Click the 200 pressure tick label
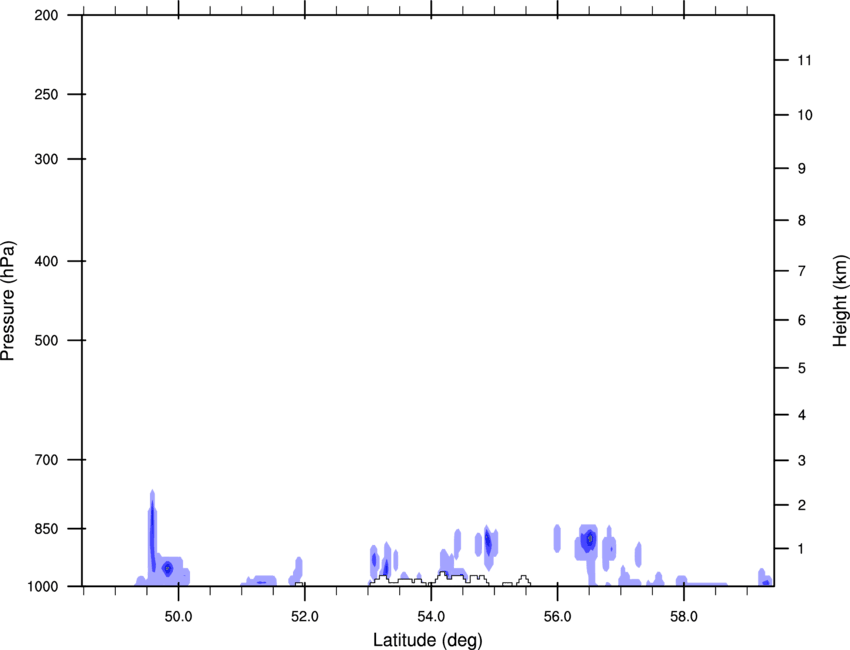850x650 pixels. 46,16
